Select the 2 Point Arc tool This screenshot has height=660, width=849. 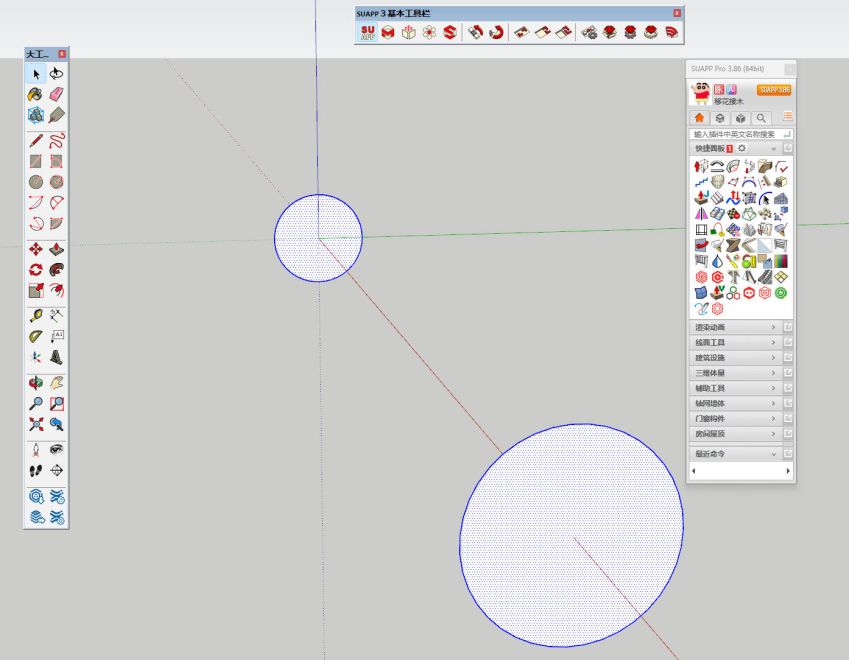tap(56, 202)
